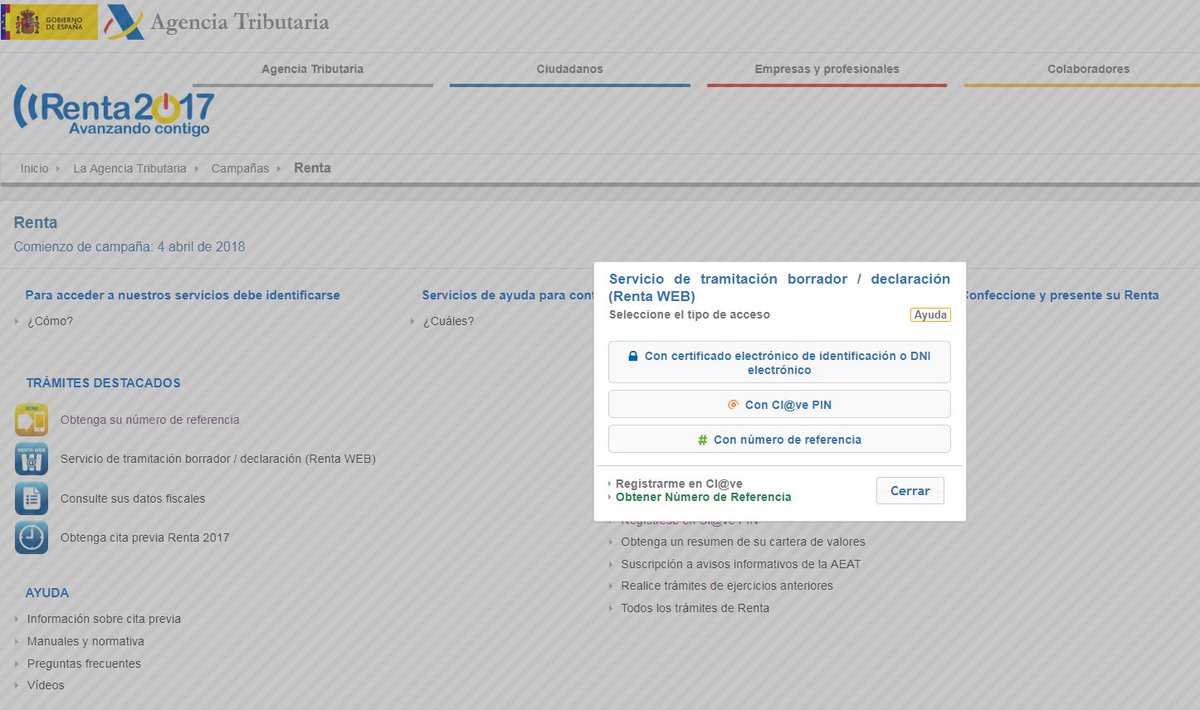Image resolution: width=1200 pixels, height=710 pixels.
Task: Open 'Obtenga un resumen de su cartera de valores'
Action: 743,542
